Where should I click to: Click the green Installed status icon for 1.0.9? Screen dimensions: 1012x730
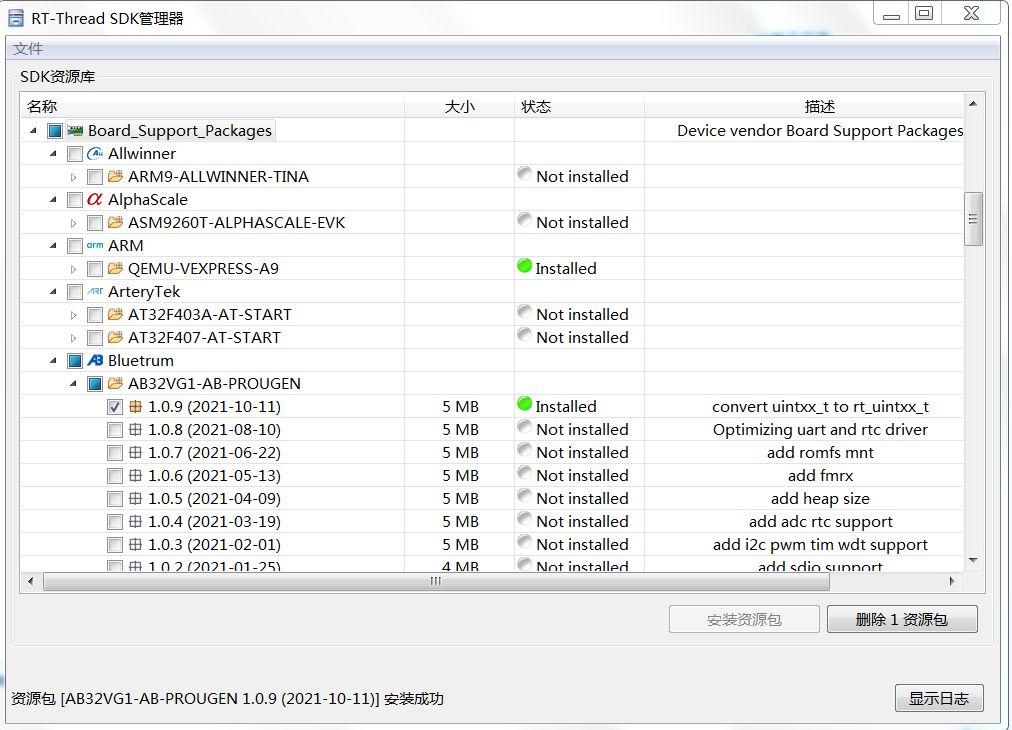[x=525, y=404]
